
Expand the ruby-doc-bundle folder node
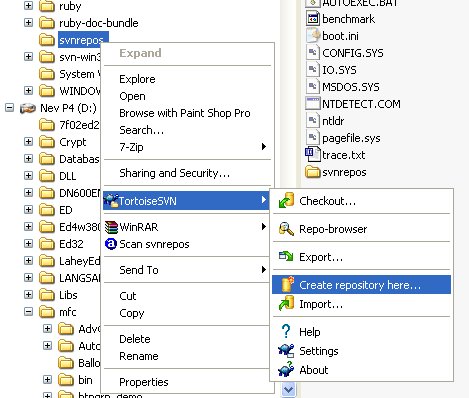click(28, 23)
